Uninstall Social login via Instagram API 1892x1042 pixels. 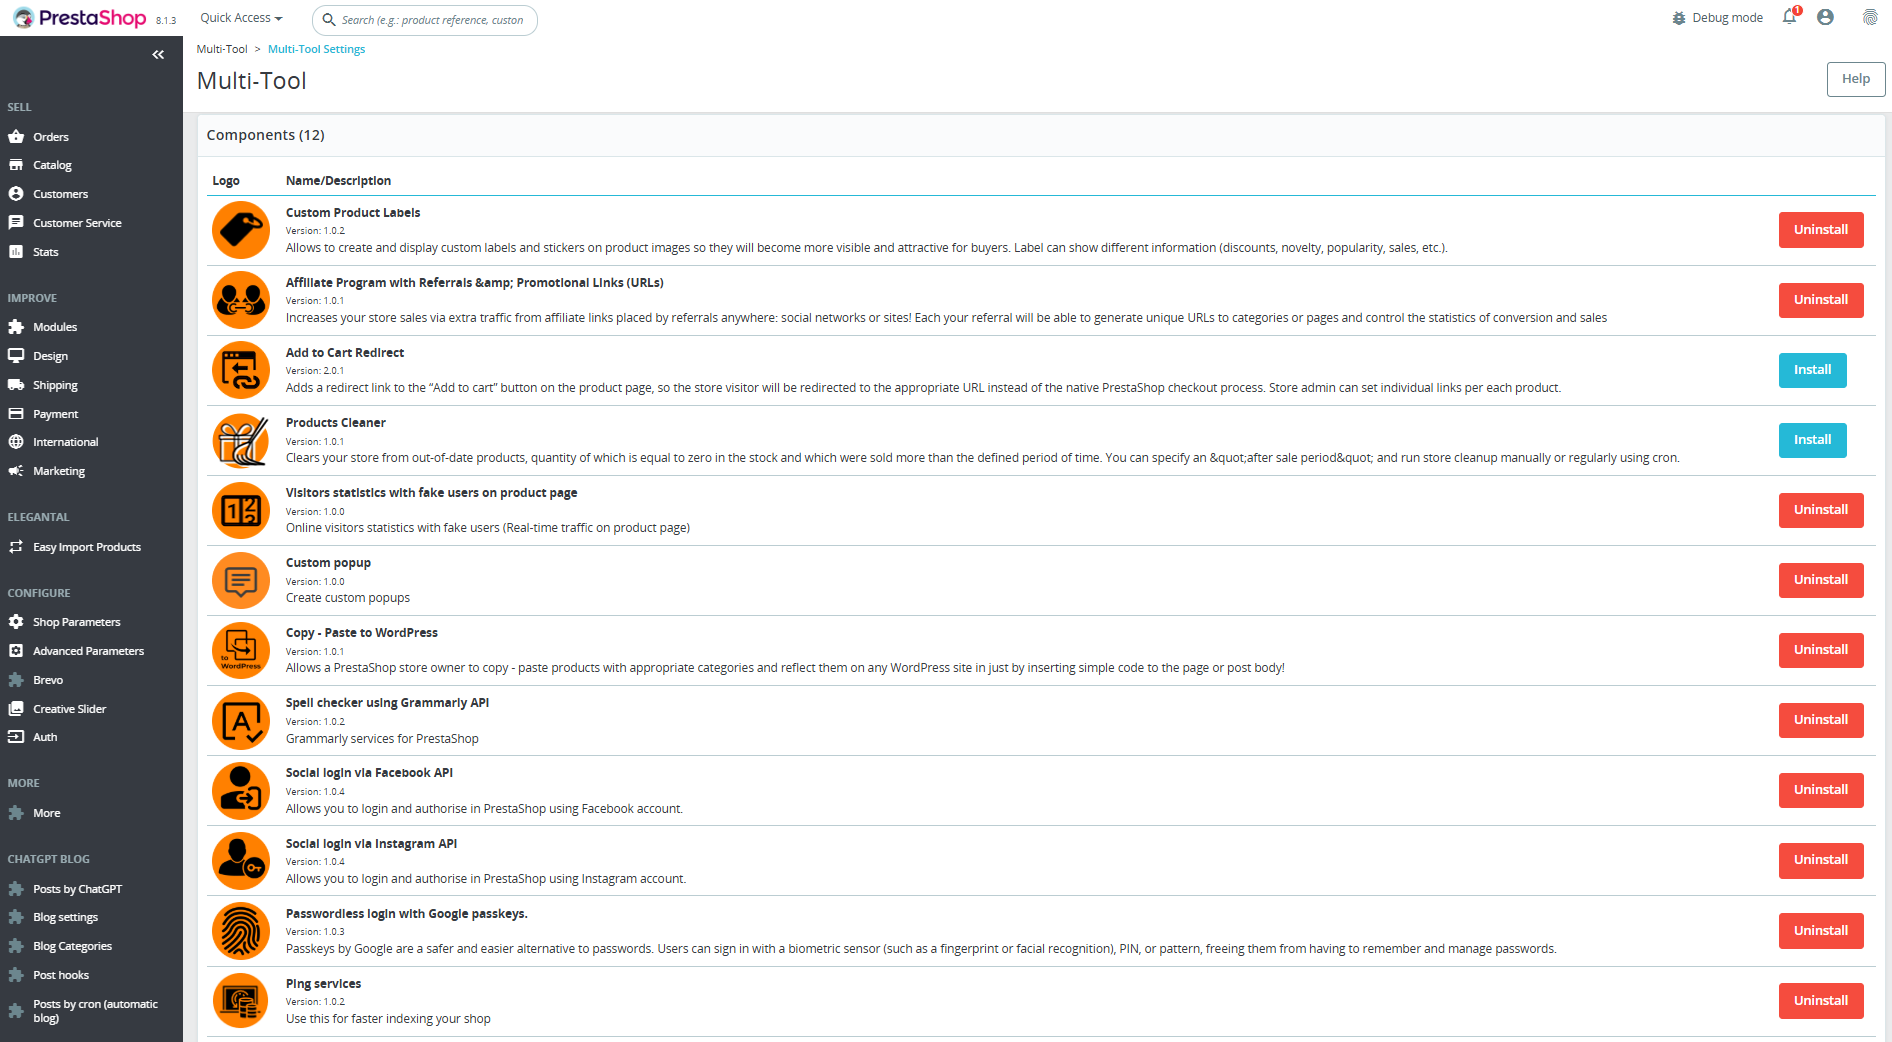tap(1820, 860)
